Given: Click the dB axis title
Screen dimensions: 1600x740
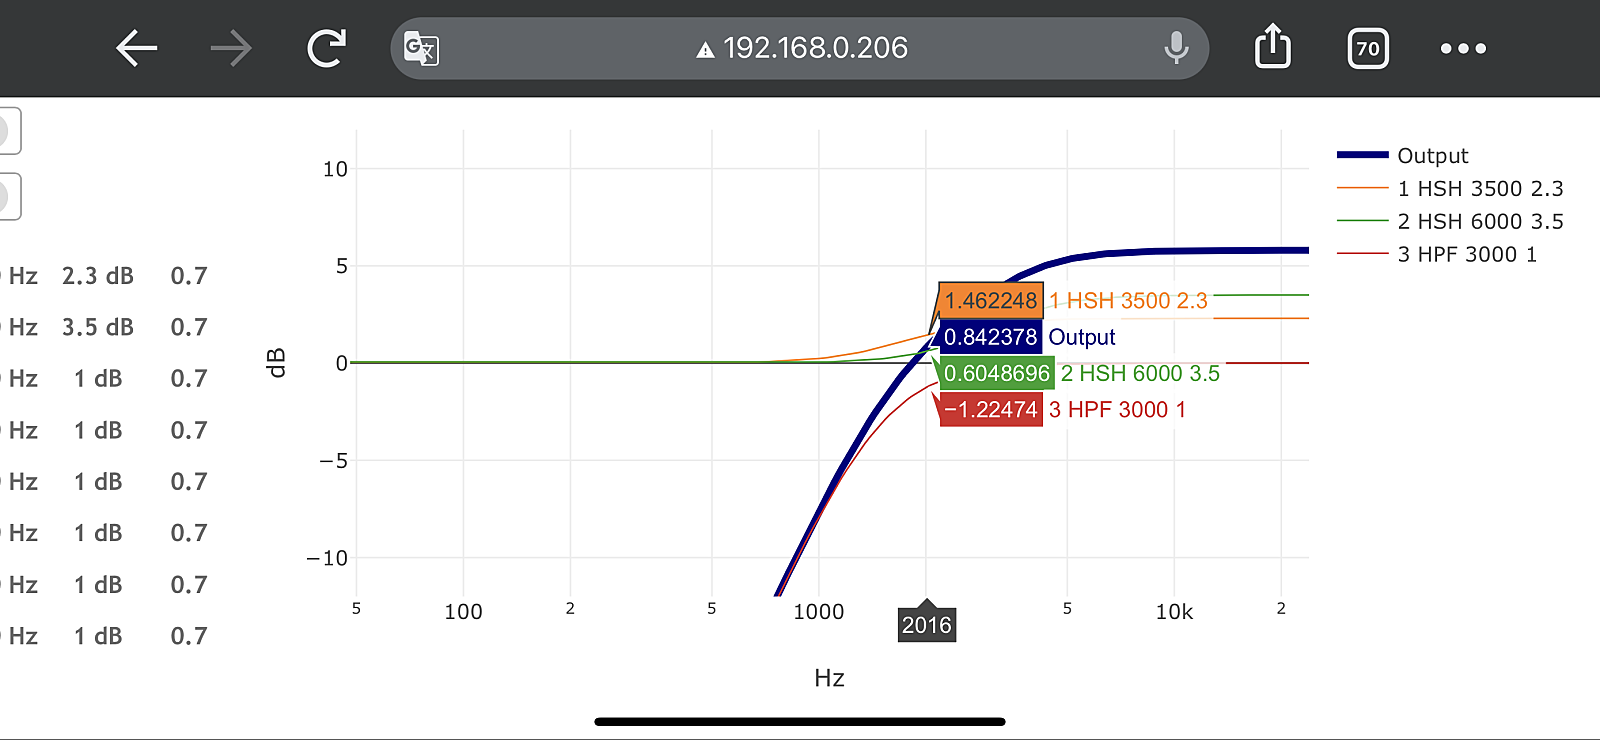Looking at the screenshot, I should [277, 362].
